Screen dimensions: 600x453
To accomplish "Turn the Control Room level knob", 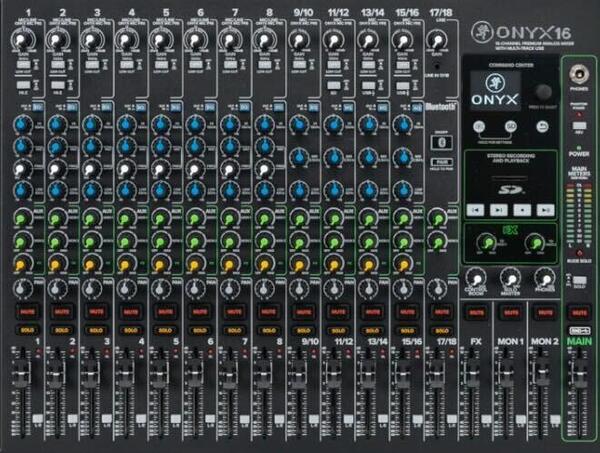I will [x=476, y=279].
